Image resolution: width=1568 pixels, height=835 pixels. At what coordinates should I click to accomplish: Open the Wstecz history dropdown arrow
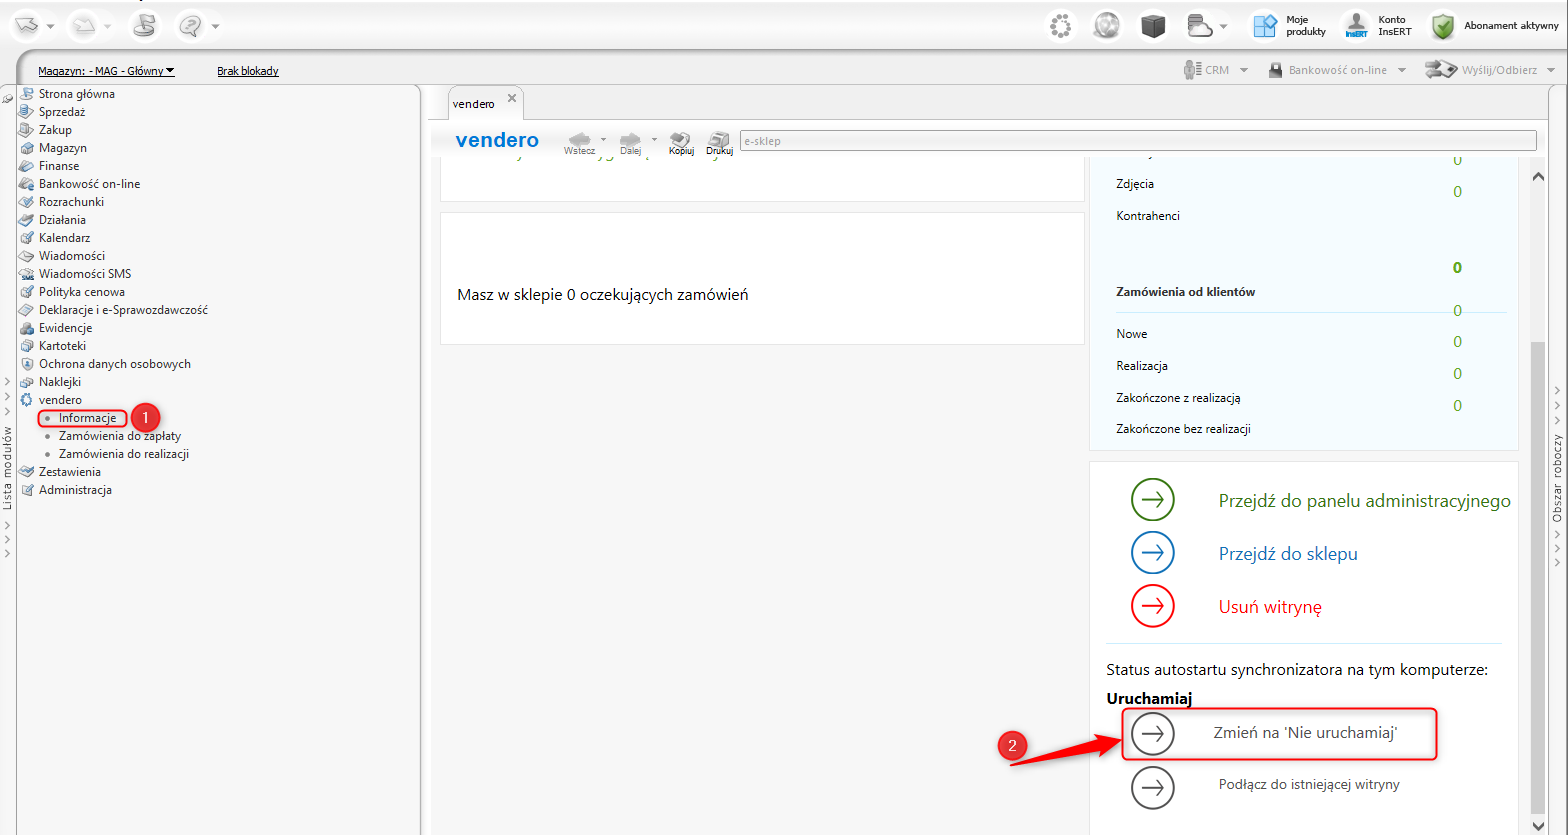coord(603,139)
